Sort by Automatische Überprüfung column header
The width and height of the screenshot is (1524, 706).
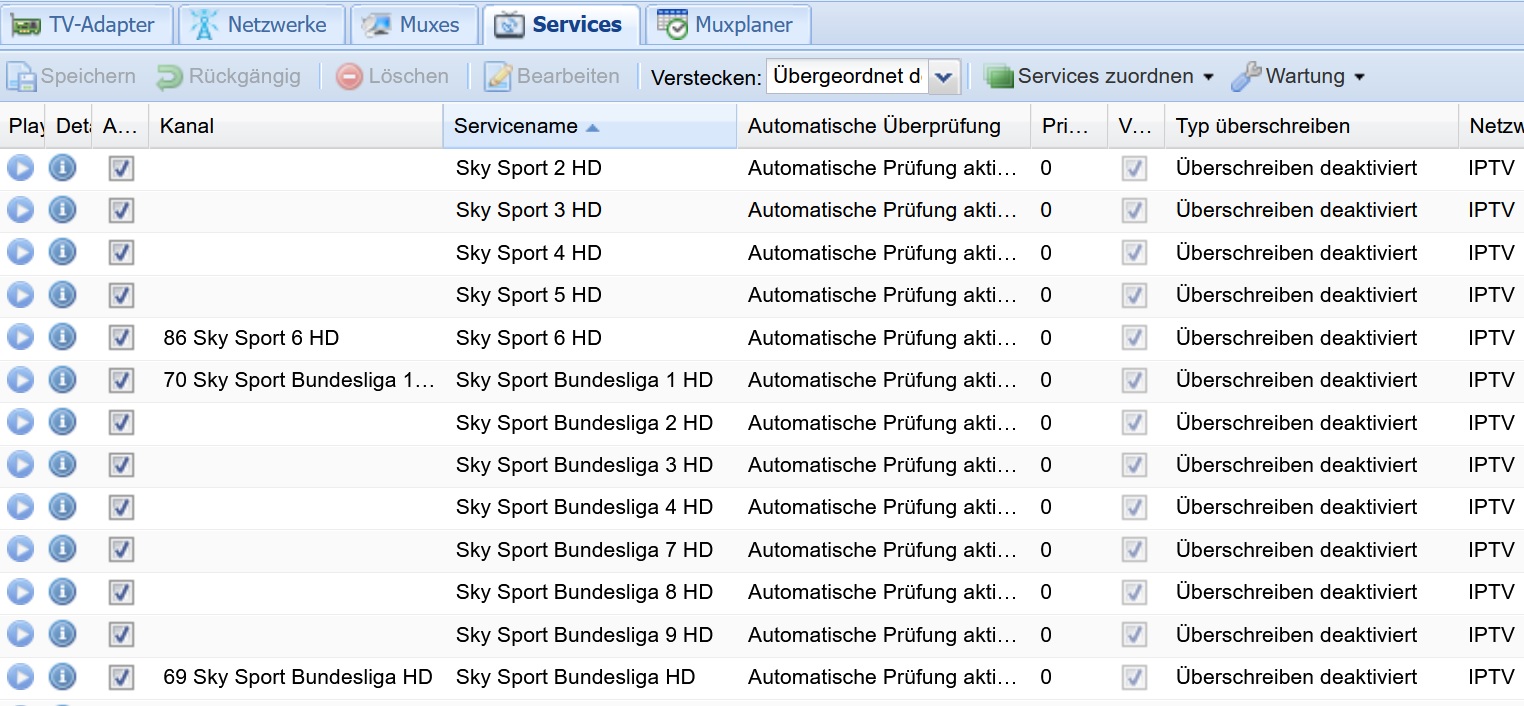[x=884, y=126]
